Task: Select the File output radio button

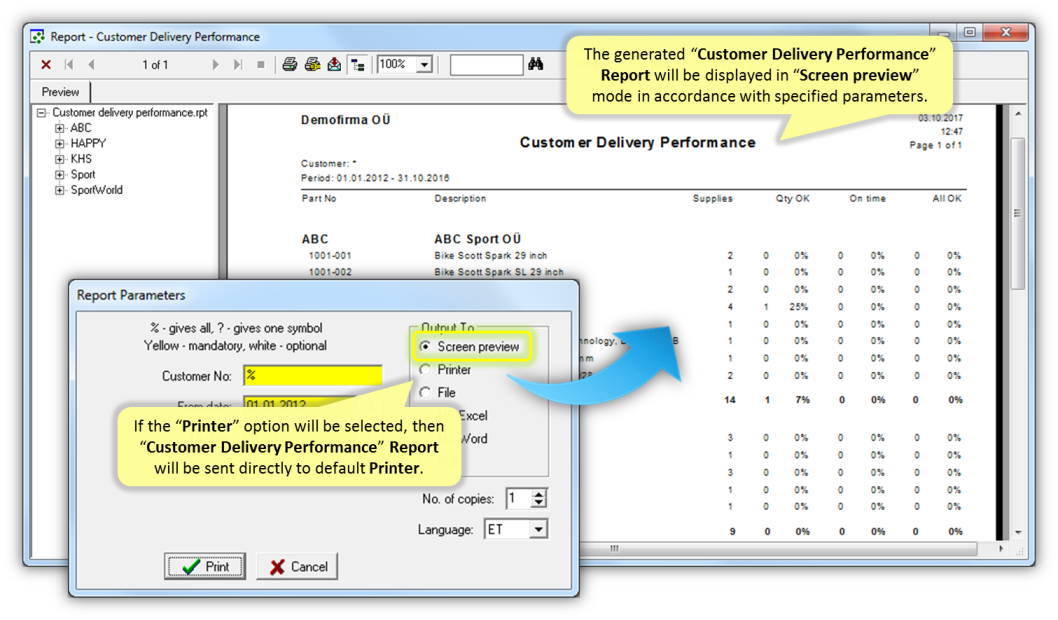Action: point(426,393)
